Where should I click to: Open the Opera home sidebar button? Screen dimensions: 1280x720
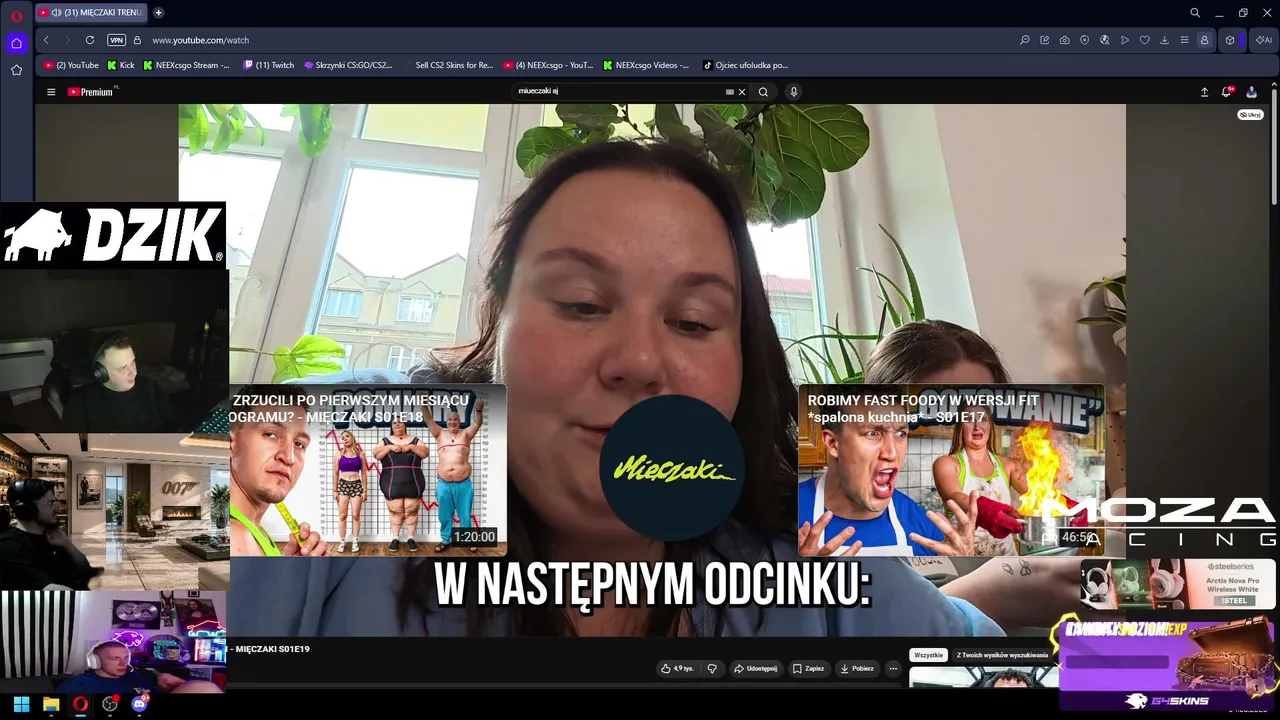pyautogui.click(x=16, y=43)
